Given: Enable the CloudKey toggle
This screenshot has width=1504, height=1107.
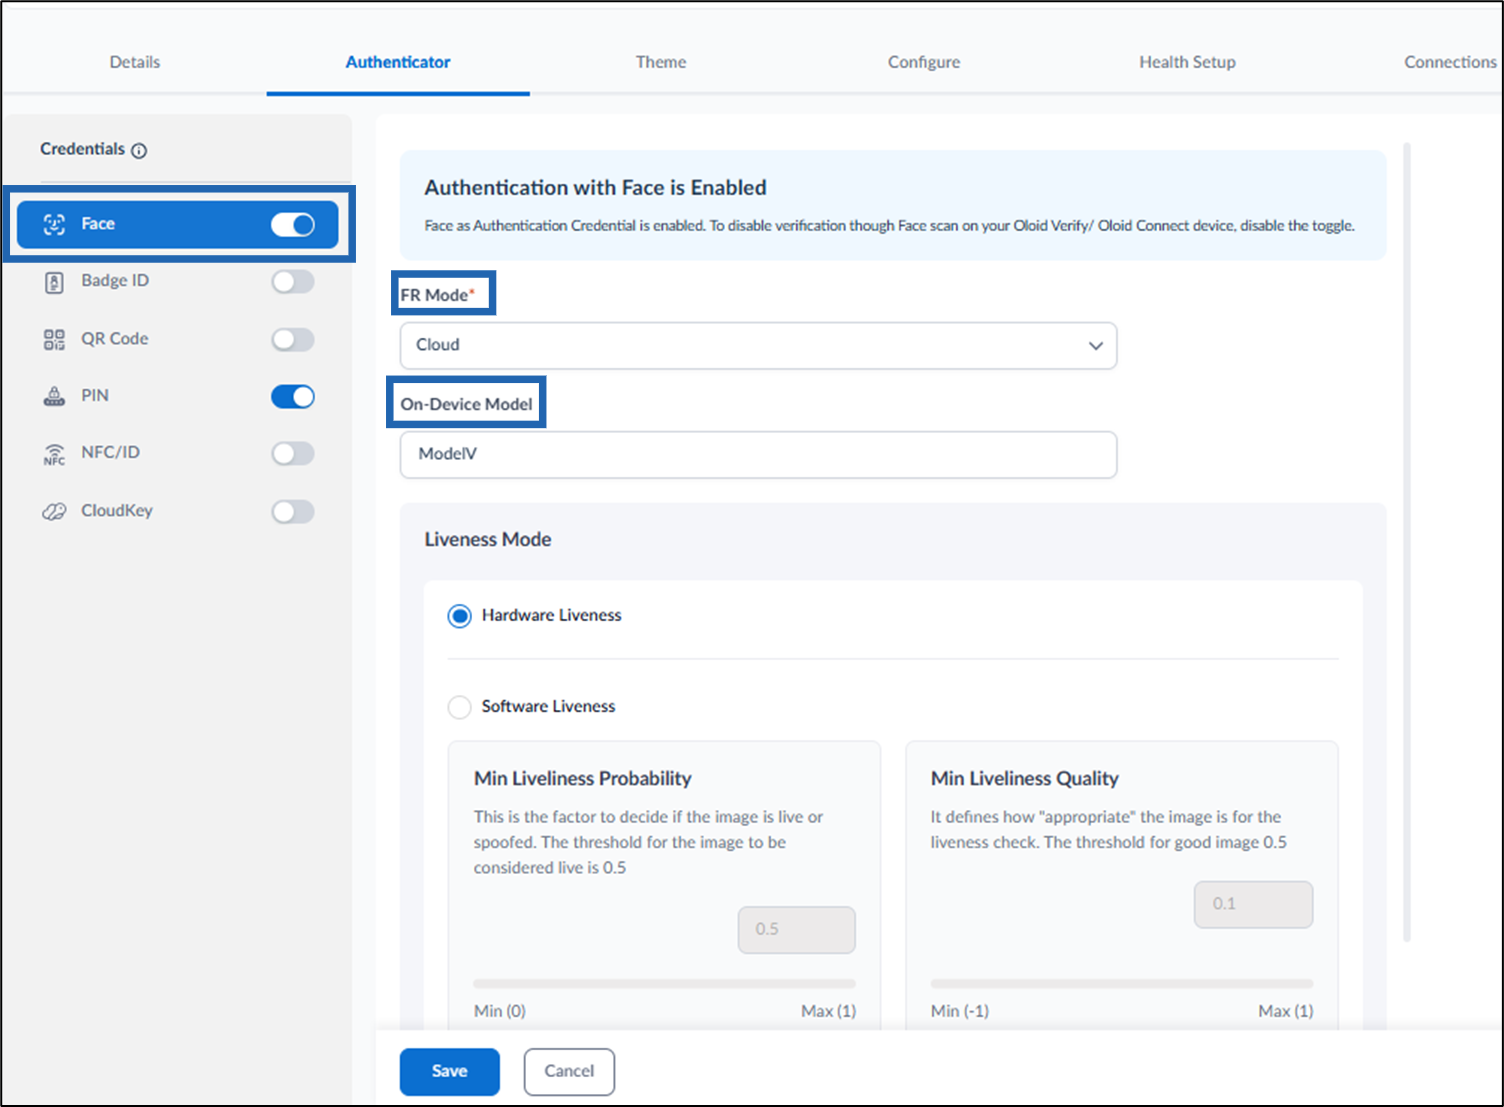Looking at the screenshot, I should (x=293, y=512).
